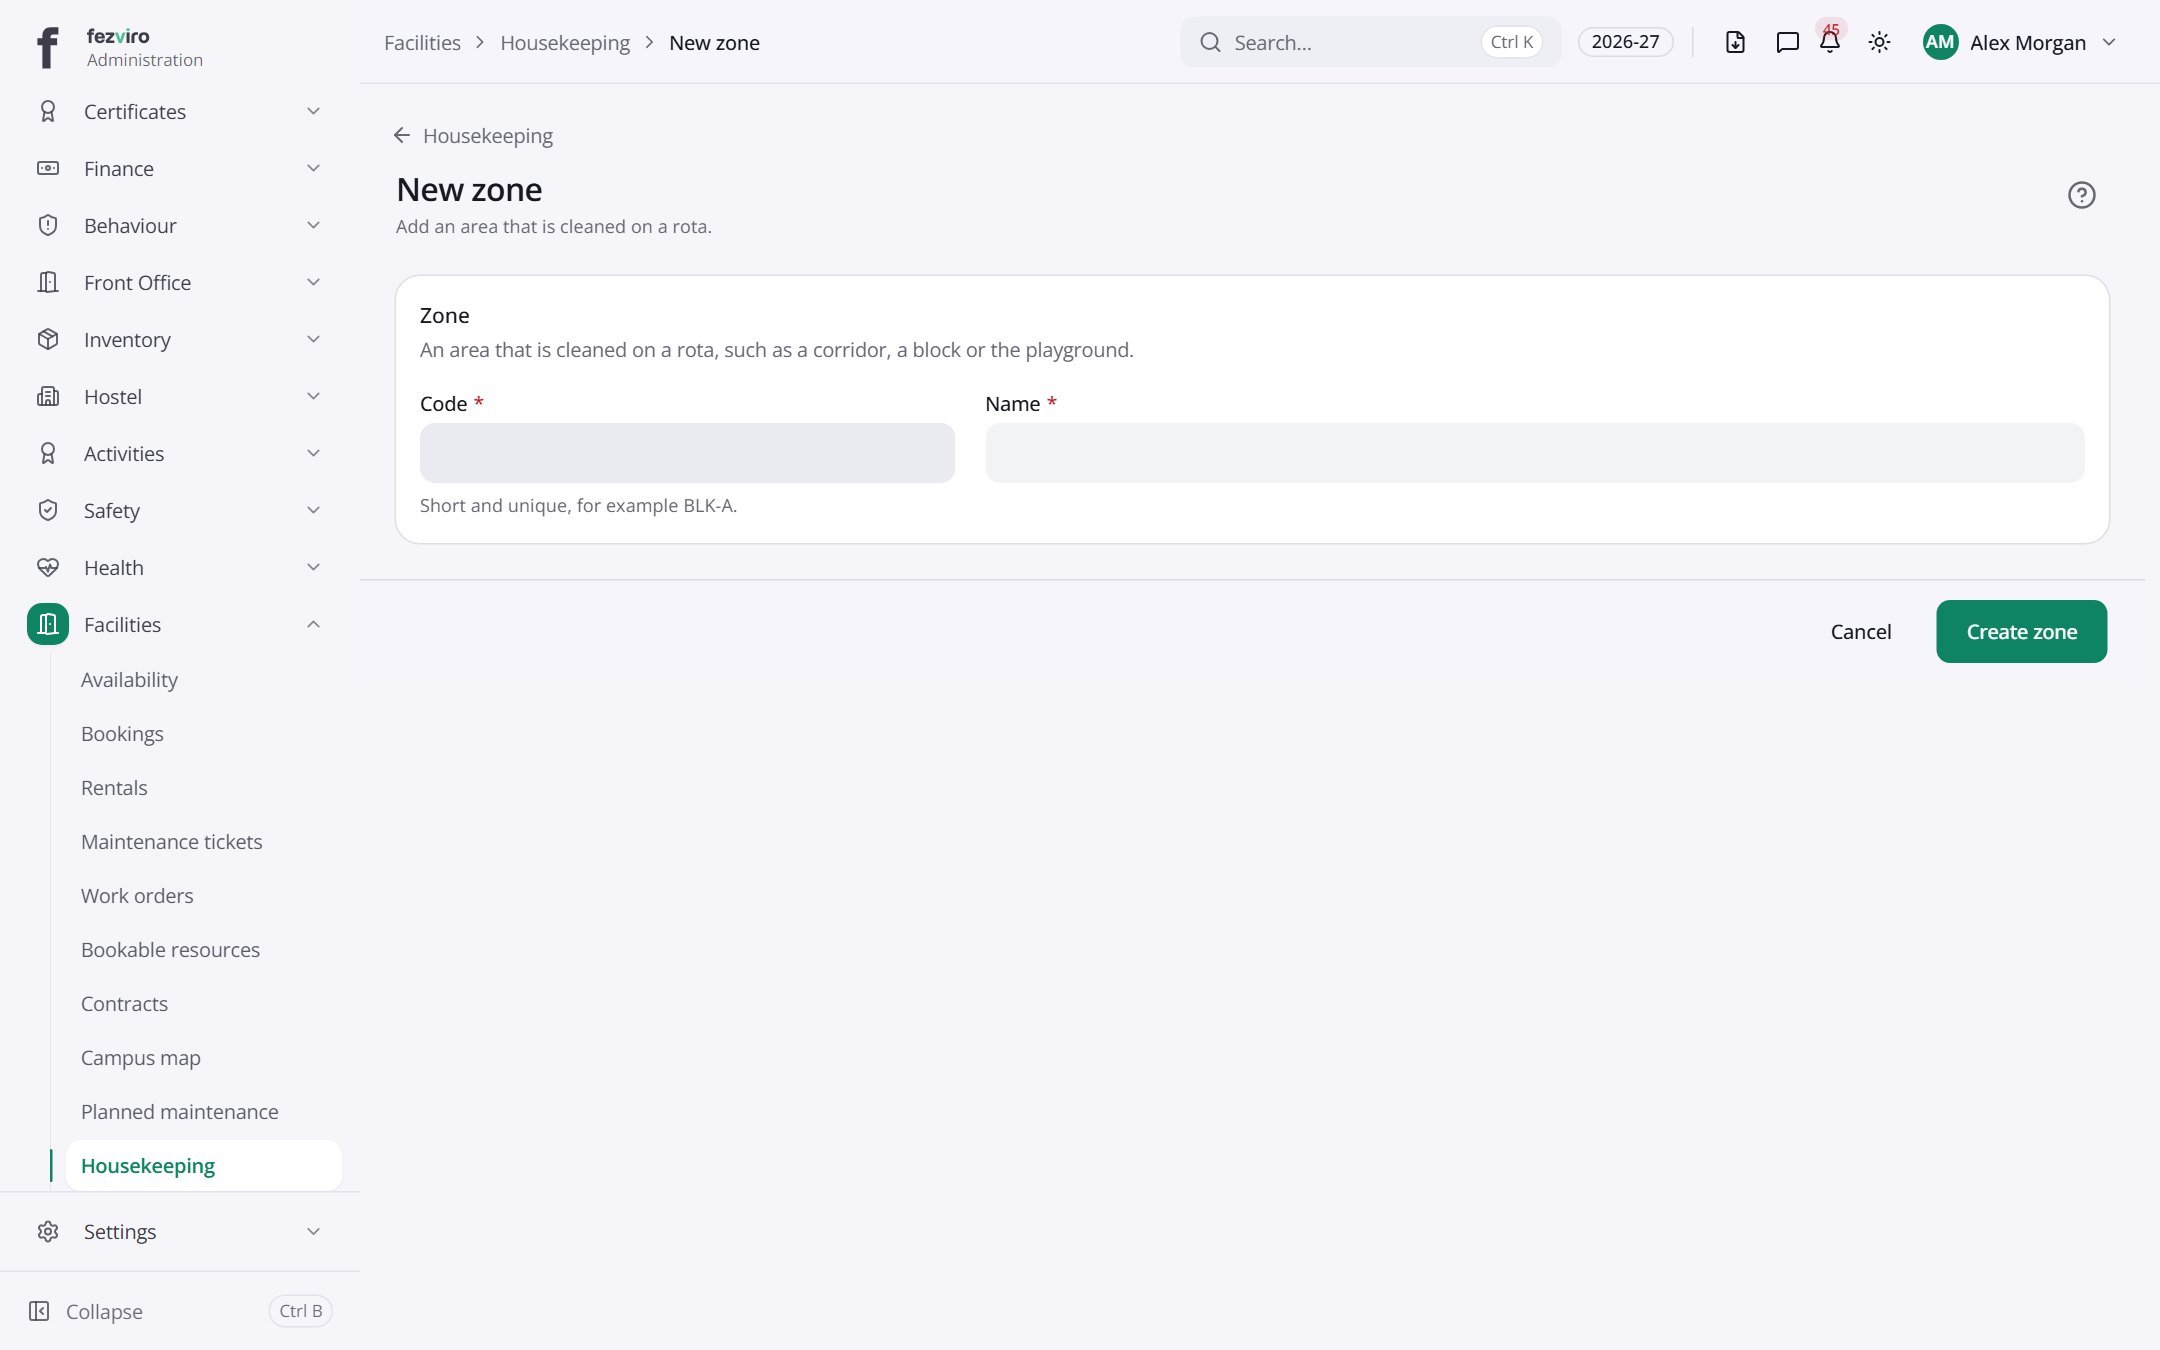Click the Settings gear icon

[47, 1231]
